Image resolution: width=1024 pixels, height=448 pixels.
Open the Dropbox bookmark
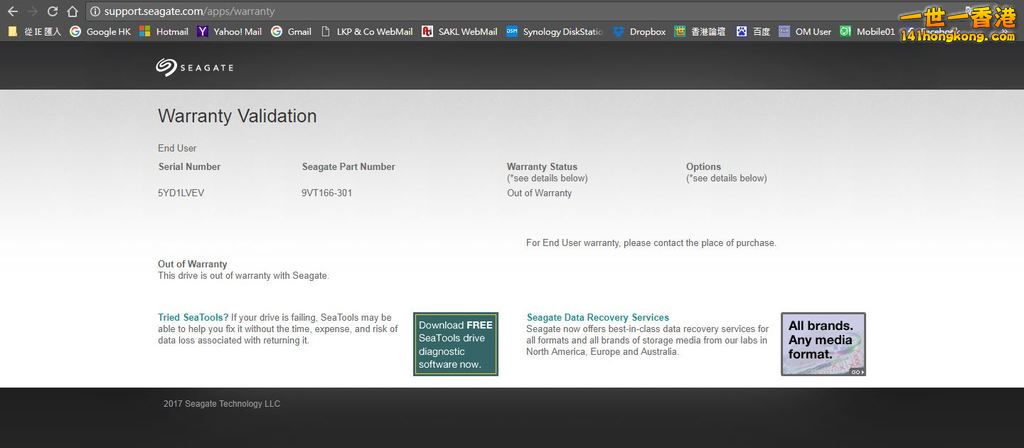click(639, 31)
